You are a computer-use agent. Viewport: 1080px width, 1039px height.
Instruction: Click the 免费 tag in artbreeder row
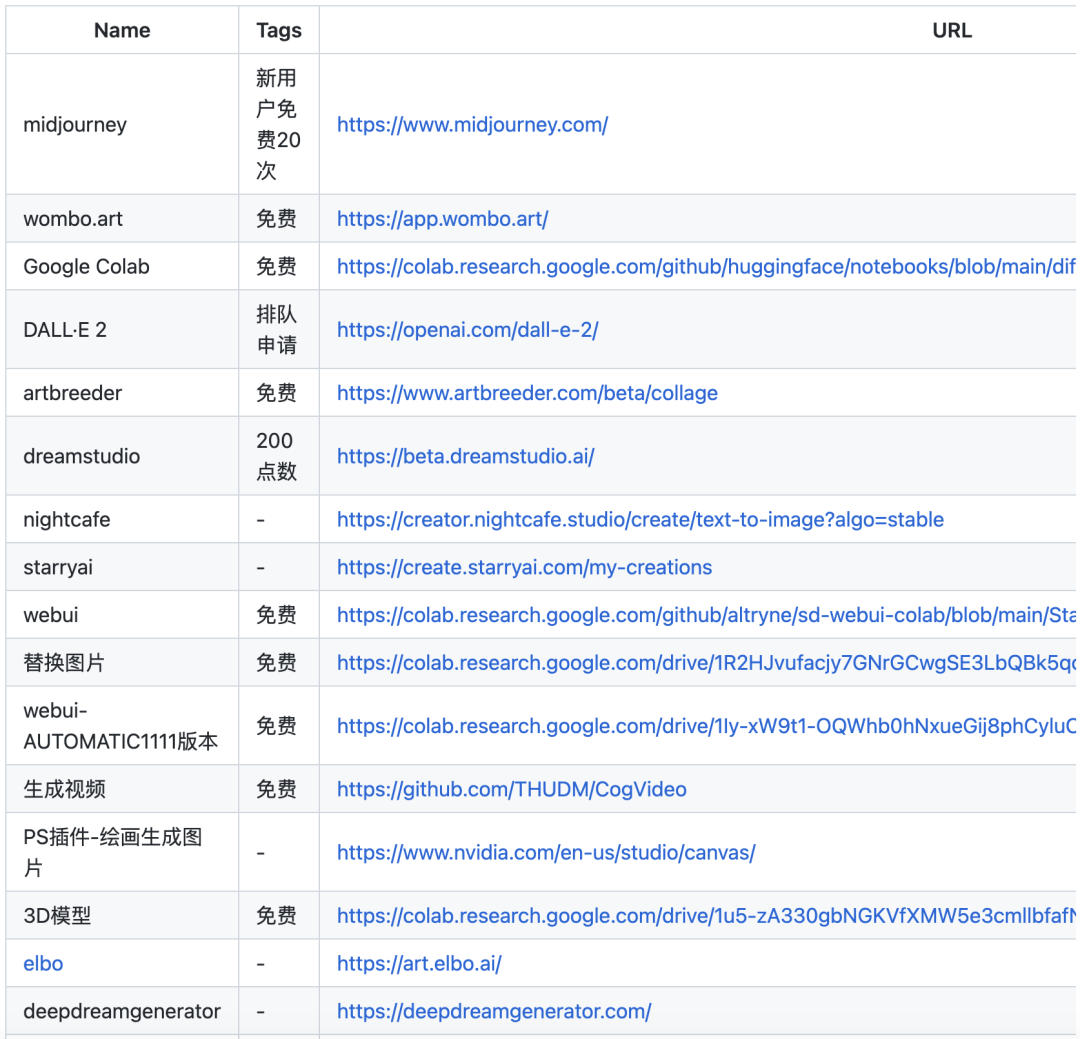277,393
